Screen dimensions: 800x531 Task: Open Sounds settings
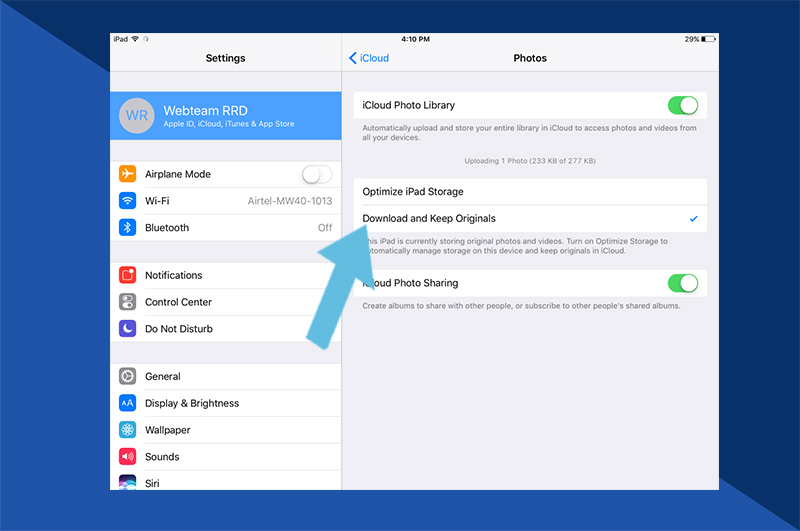point(226,457)
